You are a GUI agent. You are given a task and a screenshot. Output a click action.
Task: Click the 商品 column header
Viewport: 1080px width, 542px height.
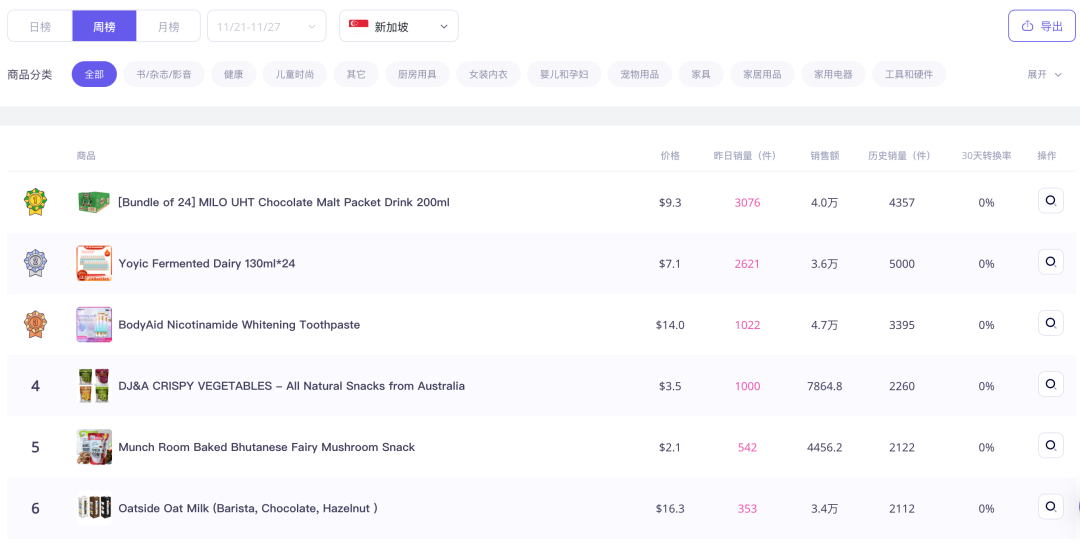point(86,156)
